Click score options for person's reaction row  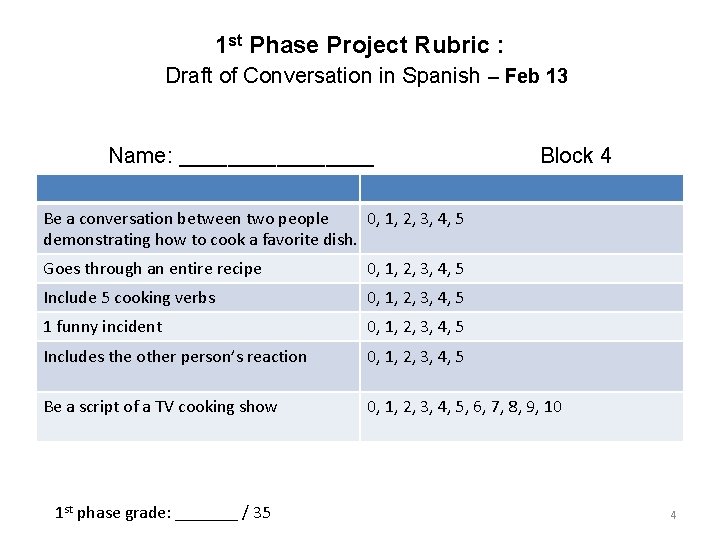pos(415,356)
